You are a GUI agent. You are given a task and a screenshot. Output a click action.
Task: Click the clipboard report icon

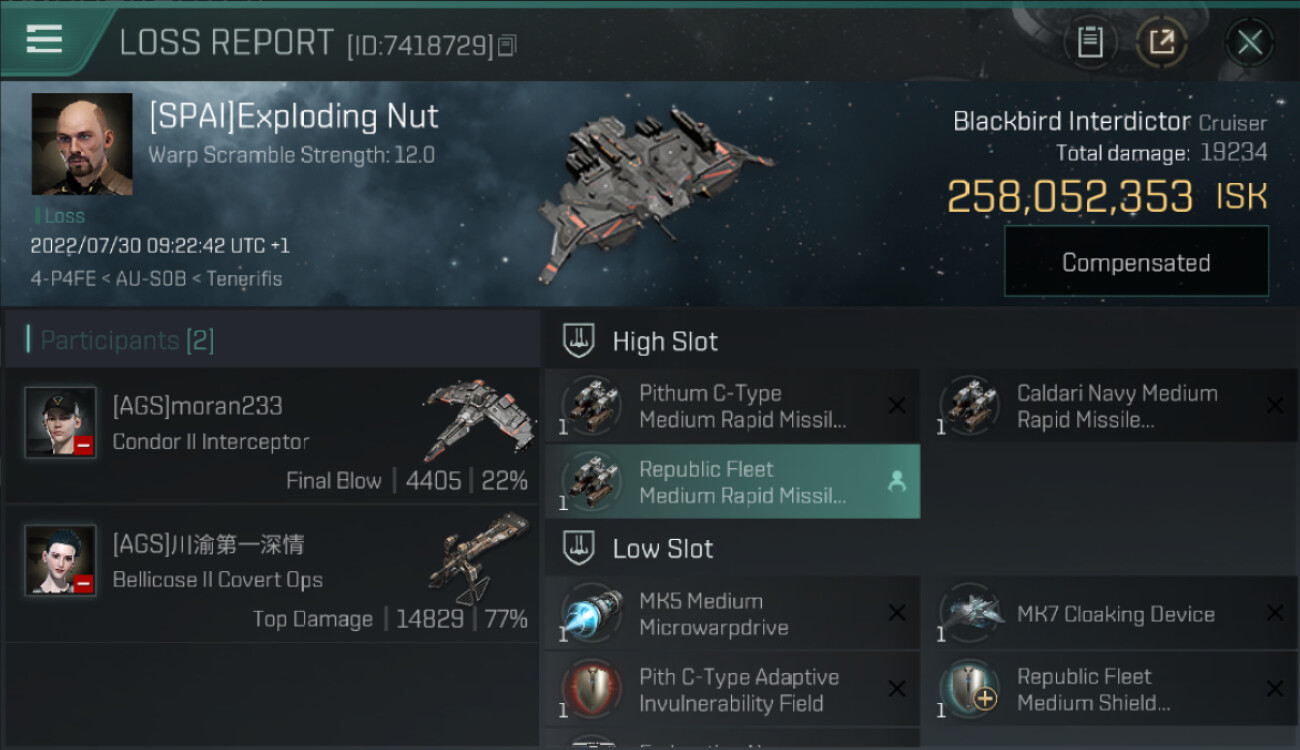1090,42
